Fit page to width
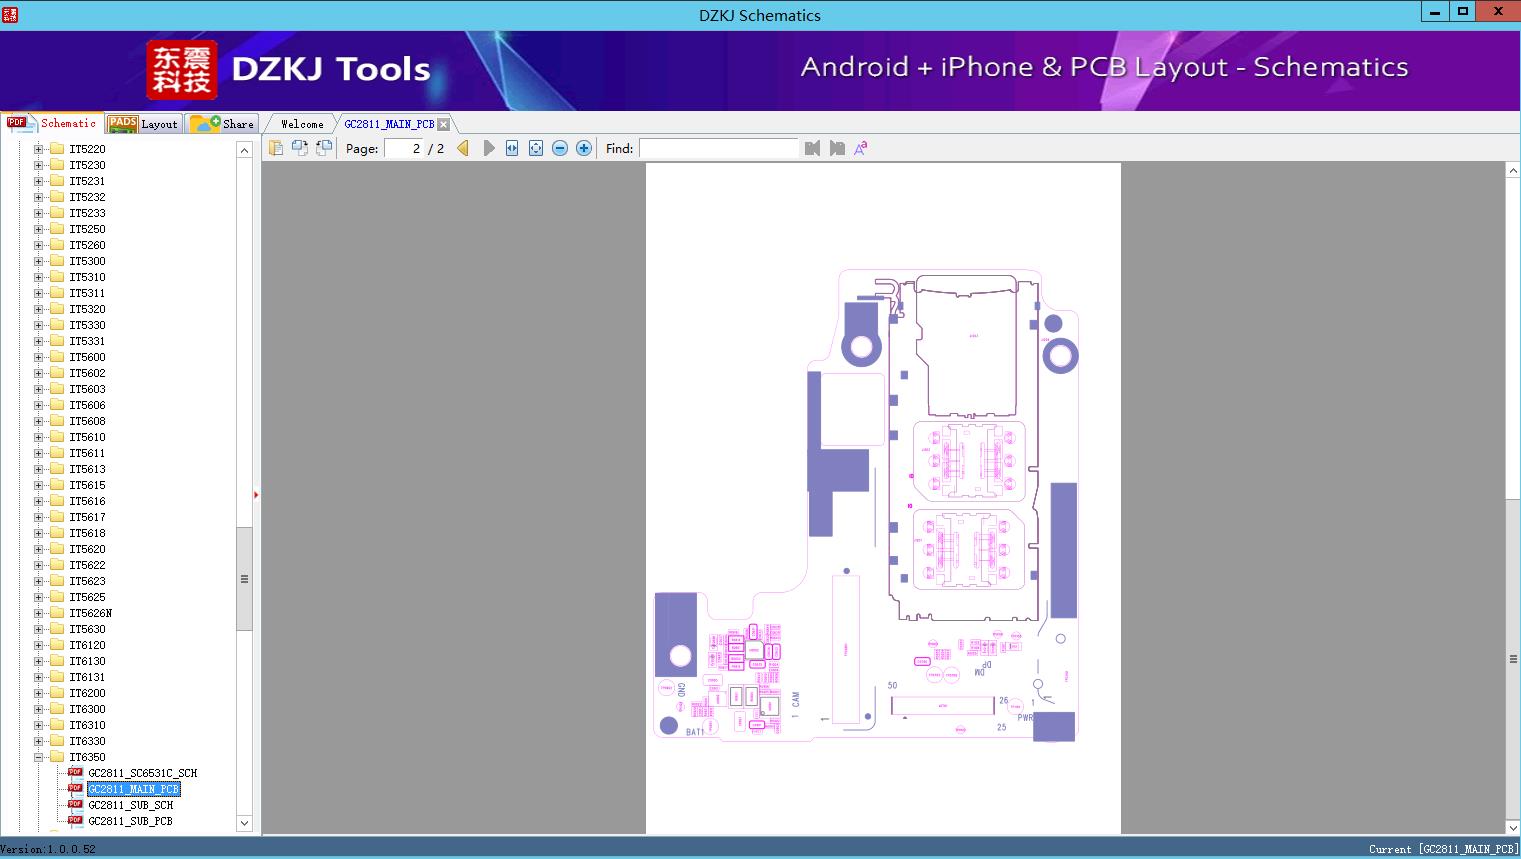 pyautogui.click(x=512, y=148)
